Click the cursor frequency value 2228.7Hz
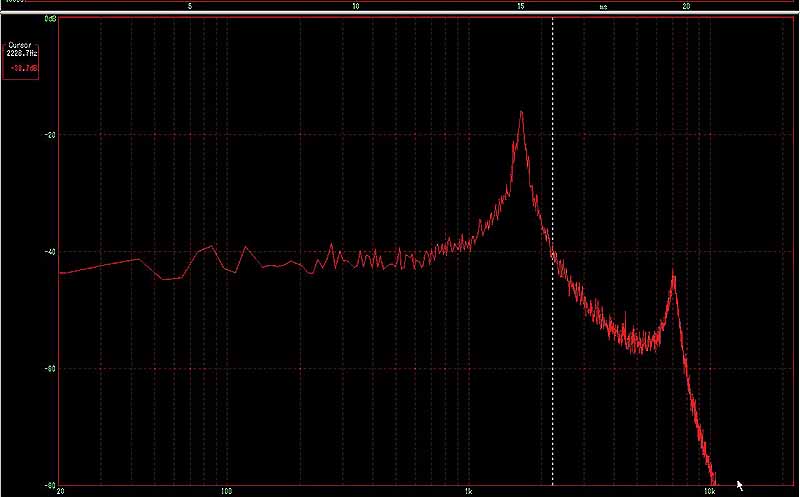The width and height of the screenshot is (800, 497). click(x=20, y=54)
